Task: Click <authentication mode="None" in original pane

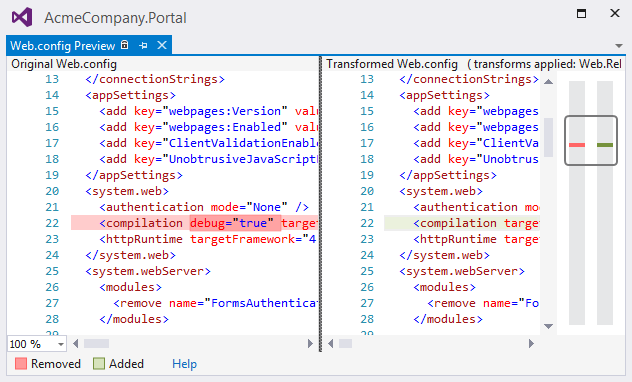Action: (193, 207)
